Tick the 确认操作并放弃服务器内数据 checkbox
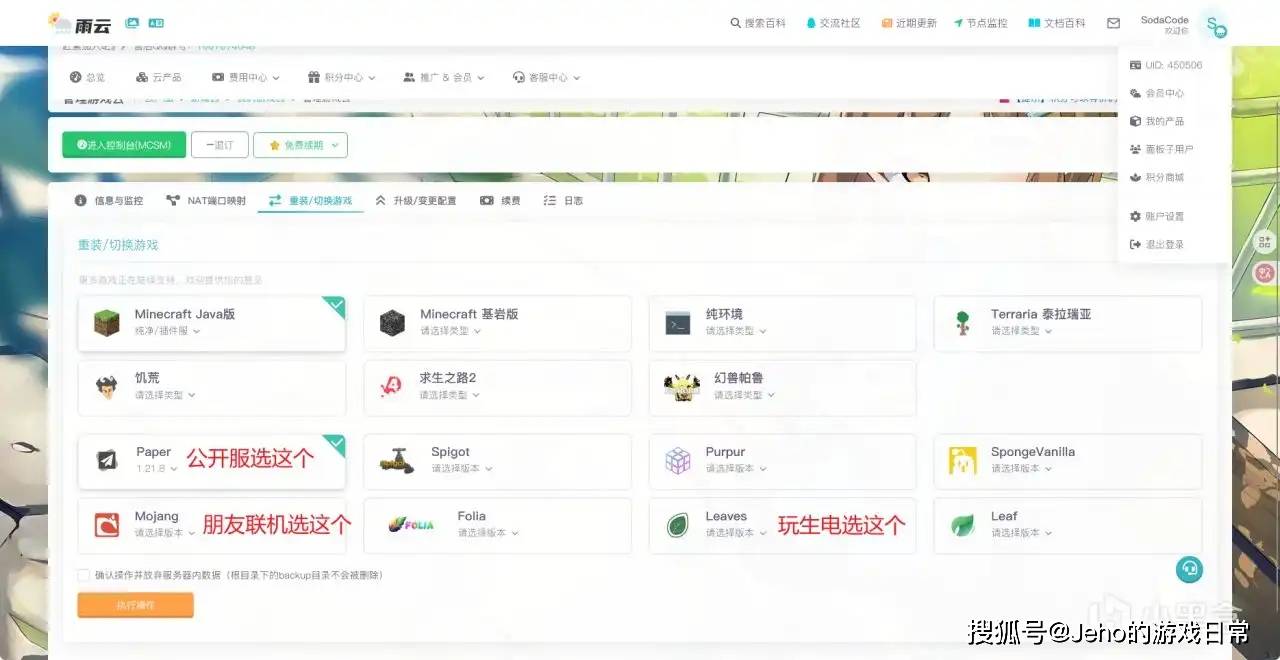 pyautogui.click(x=84, y=575)
